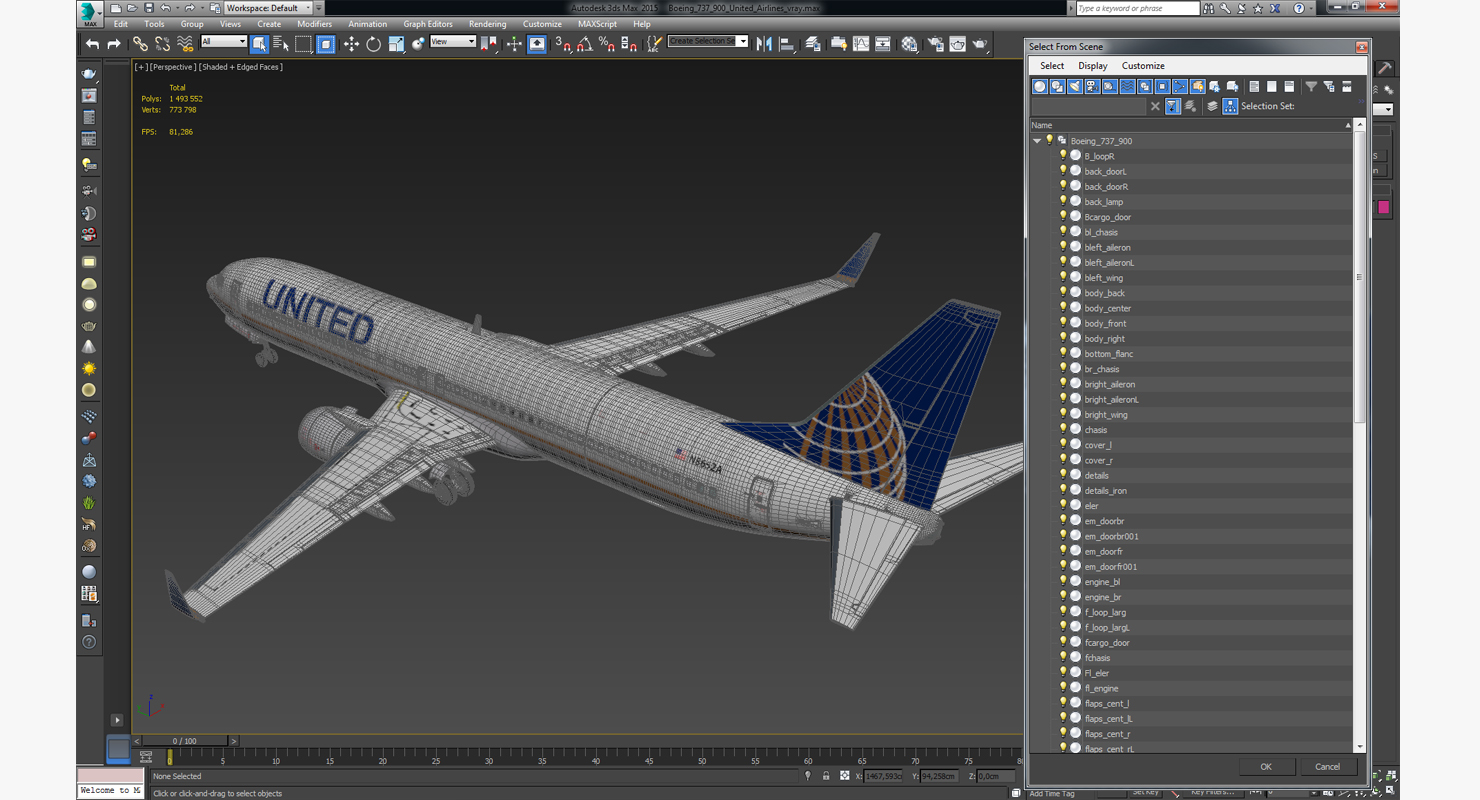Click the Shaded + Edged Faces label

coord(241,67)
